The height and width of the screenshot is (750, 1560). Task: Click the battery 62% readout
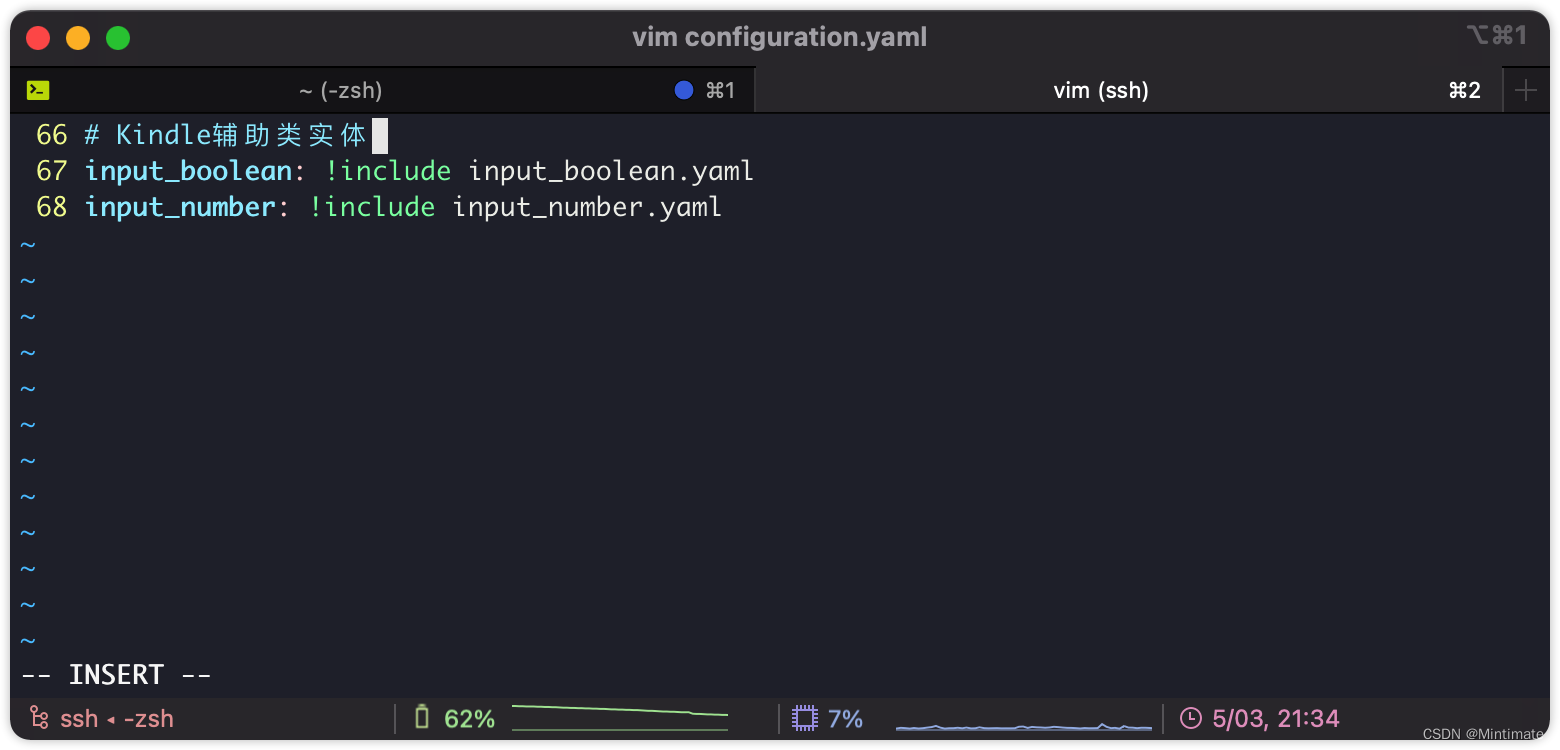(x=470, y=718)
